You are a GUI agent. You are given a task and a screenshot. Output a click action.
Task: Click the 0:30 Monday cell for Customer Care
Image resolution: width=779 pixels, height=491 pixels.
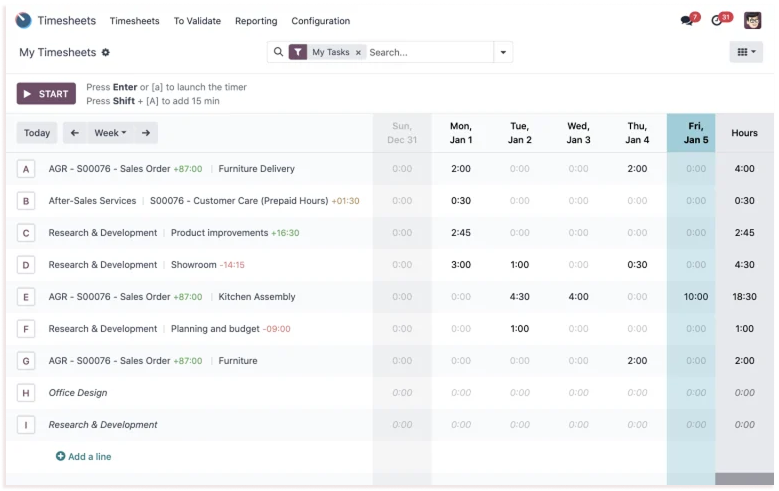pos(461,201)
